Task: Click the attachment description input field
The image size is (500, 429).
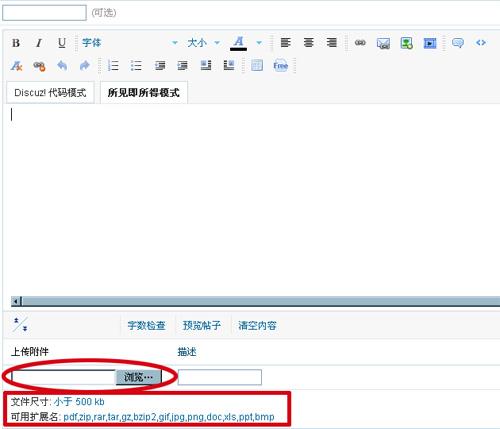Action: tap(220, 377)
